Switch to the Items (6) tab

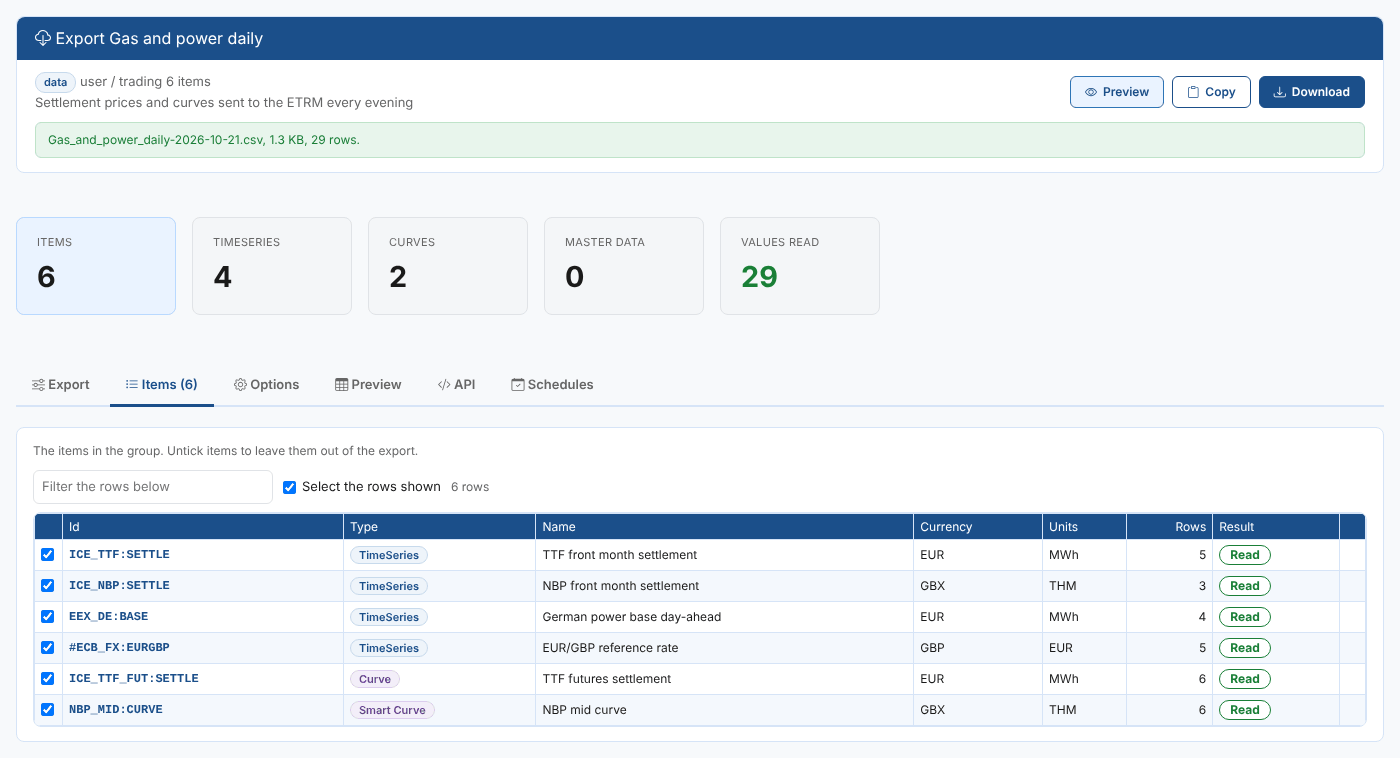pyautogui.click(x=162, y=385)
